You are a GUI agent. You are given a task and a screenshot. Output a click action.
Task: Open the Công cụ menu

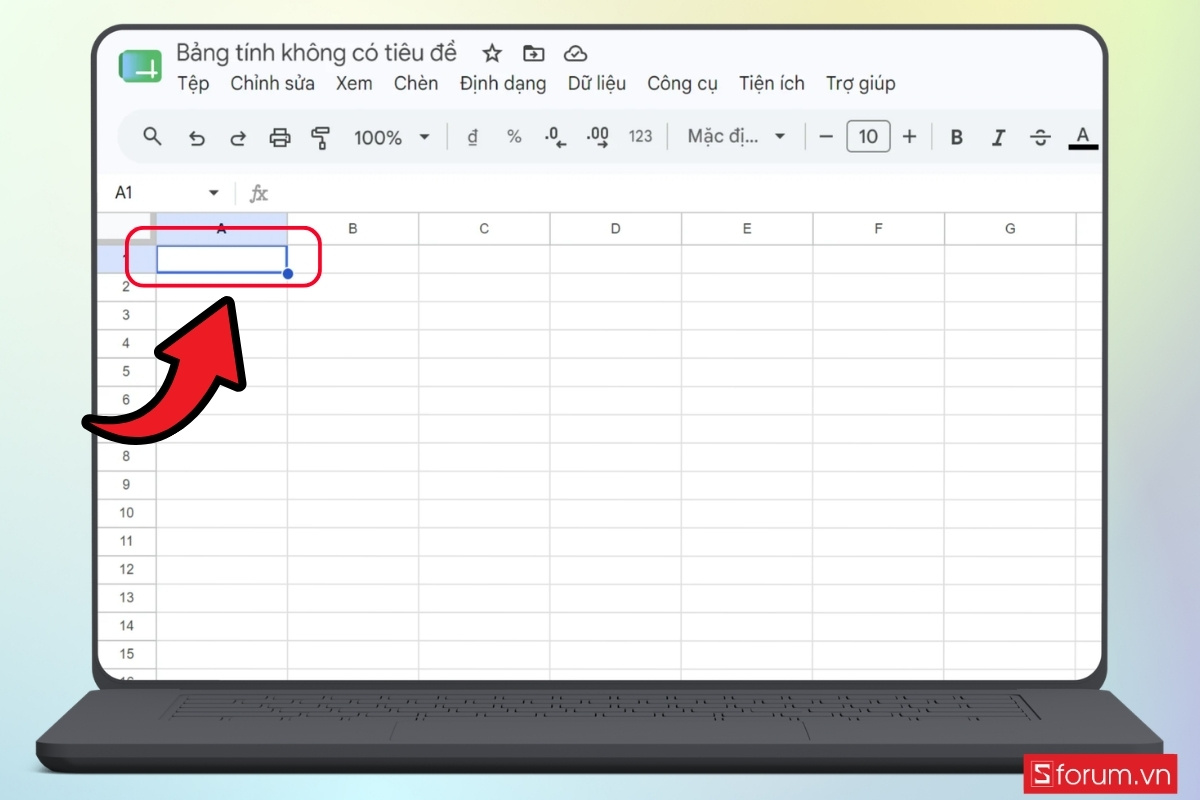pyautogui.click(x=682, y=83)
